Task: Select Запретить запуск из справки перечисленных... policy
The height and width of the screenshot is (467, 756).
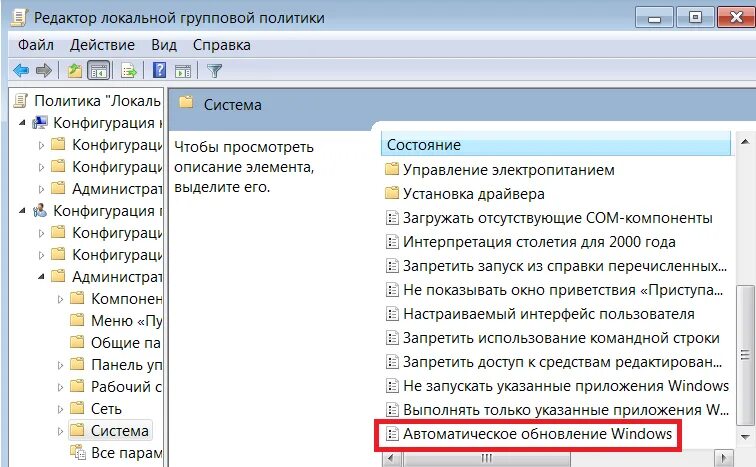Action: 557,266
